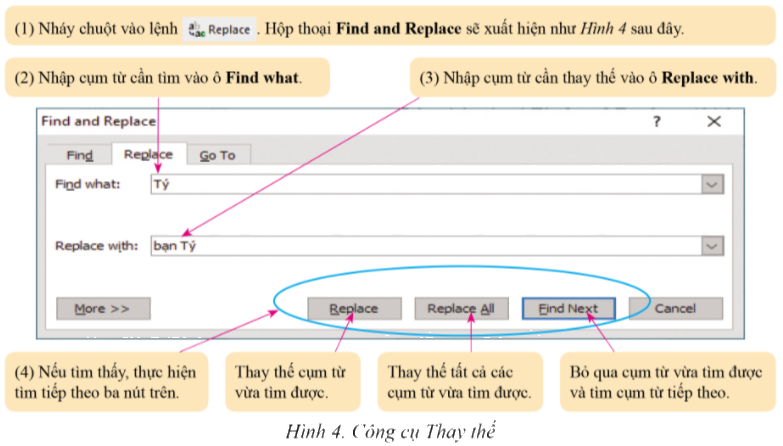Open the Go To tab
783x446 pixels.
pos(218,155)
